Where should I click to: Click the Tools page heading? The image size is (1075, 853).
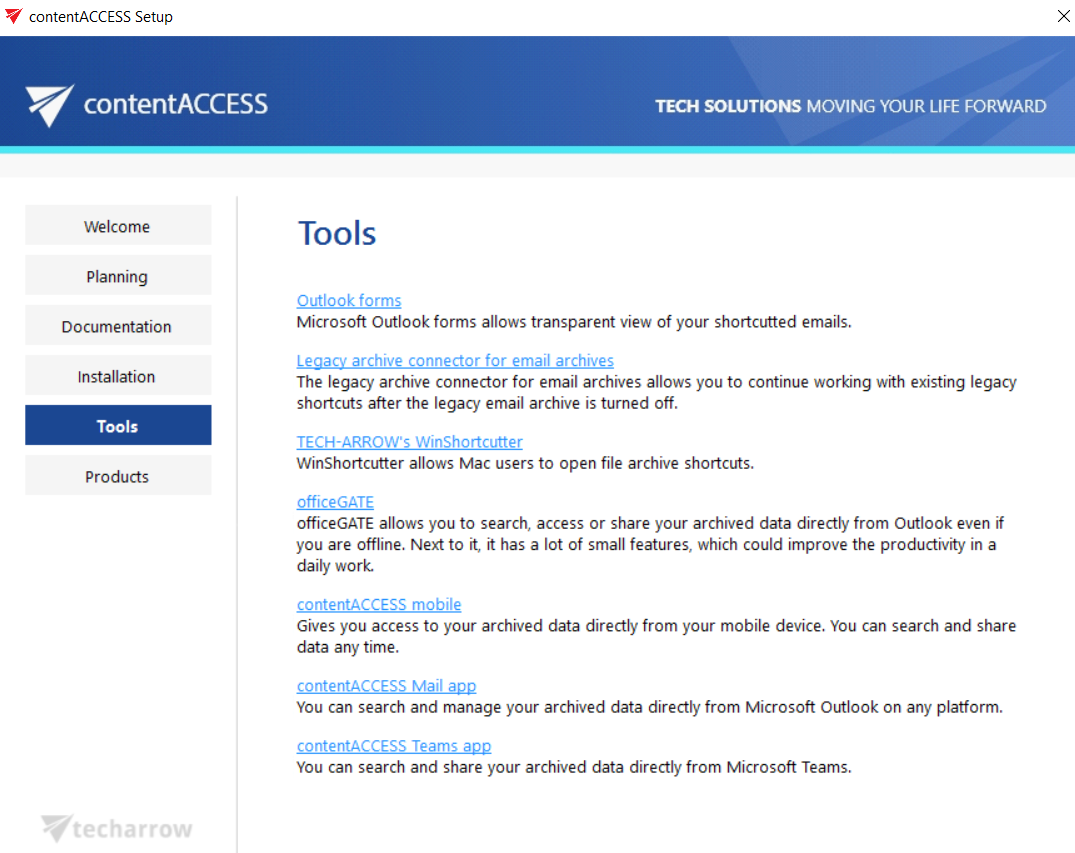point(337,232)
